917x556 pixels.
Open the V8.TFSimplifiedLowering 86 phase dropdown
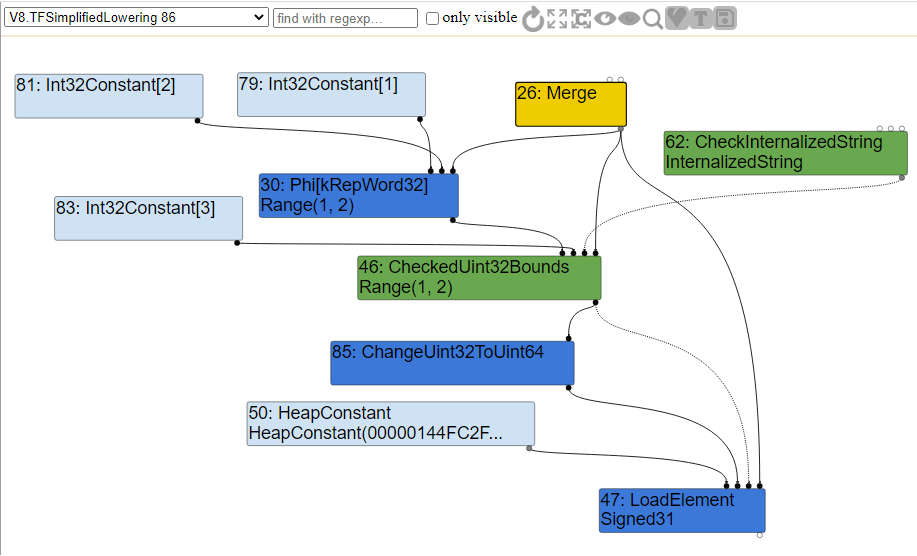[x=136, y=18]
